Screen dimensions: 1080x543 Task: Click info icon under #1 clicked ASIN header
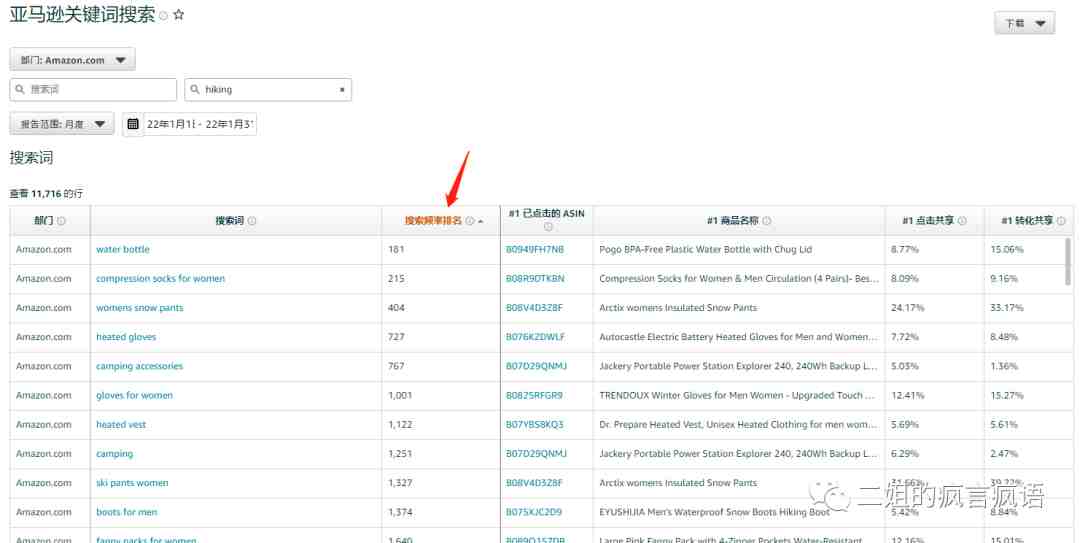tap(548, 227)
